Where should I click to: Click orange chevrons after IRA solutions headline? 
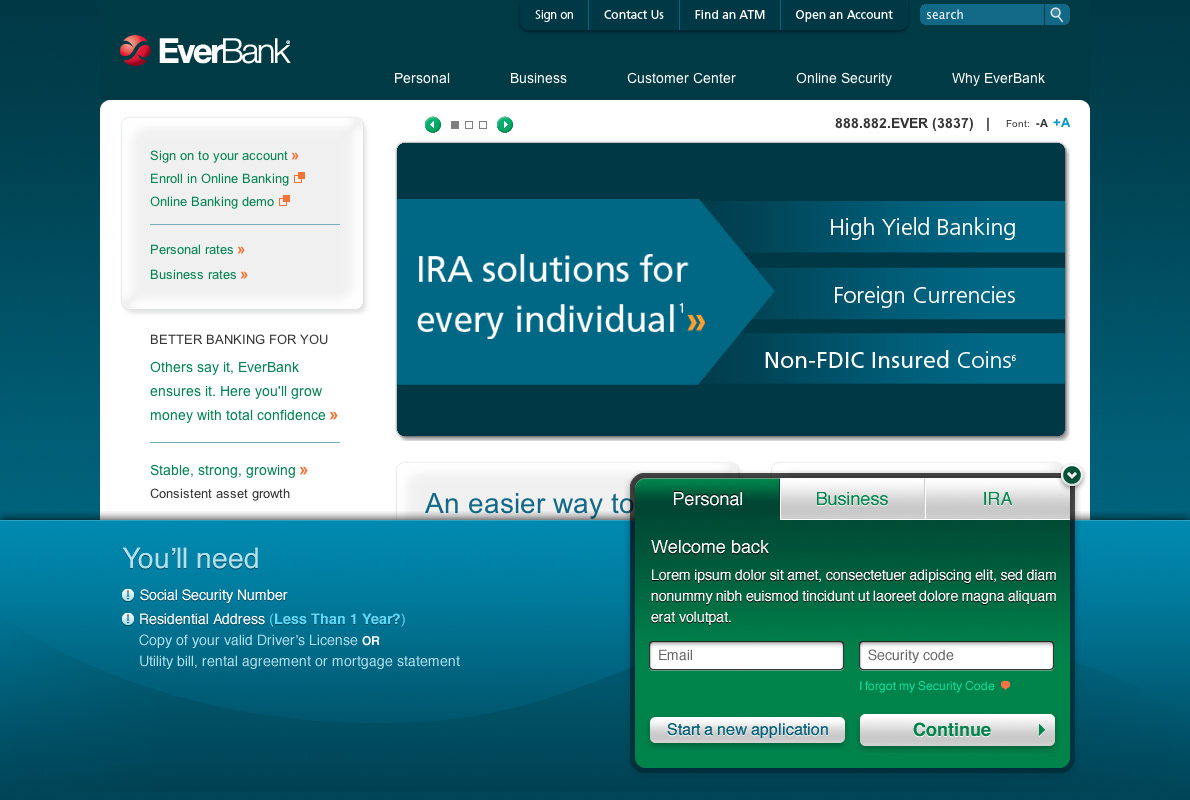(x=697, y=322)
